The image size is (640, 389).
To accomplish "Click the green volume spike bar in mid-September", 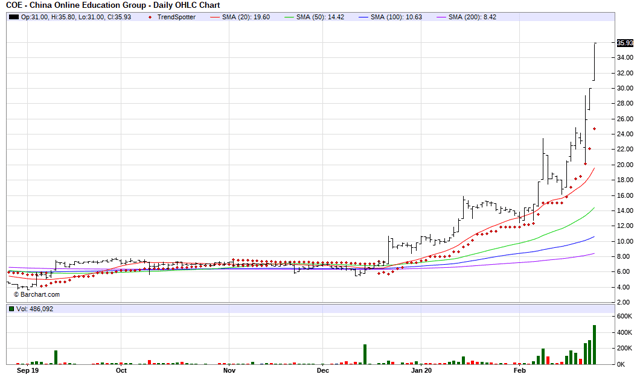I will point(56,357).
